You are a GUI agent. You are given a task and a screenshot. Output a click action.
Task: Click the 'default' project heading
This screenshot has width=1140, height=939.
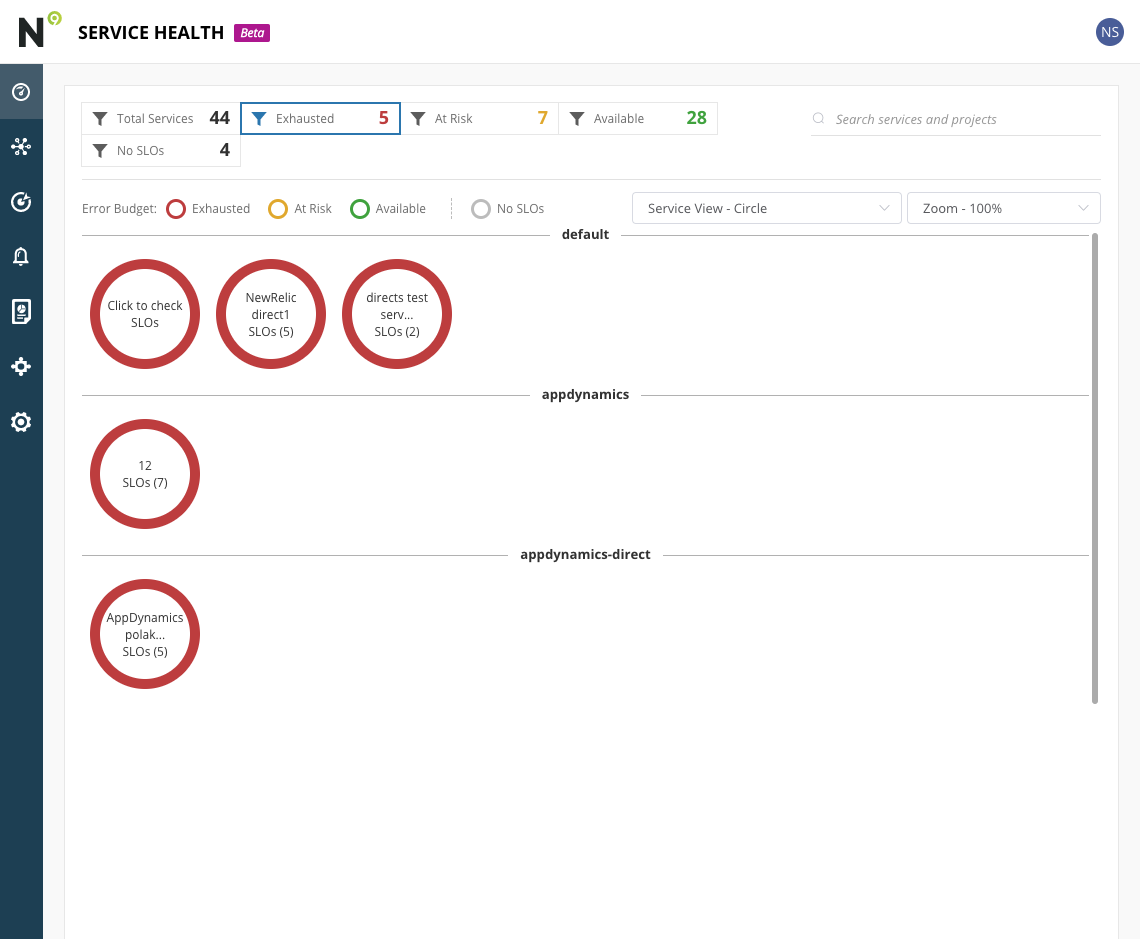(x=585, y=234)
